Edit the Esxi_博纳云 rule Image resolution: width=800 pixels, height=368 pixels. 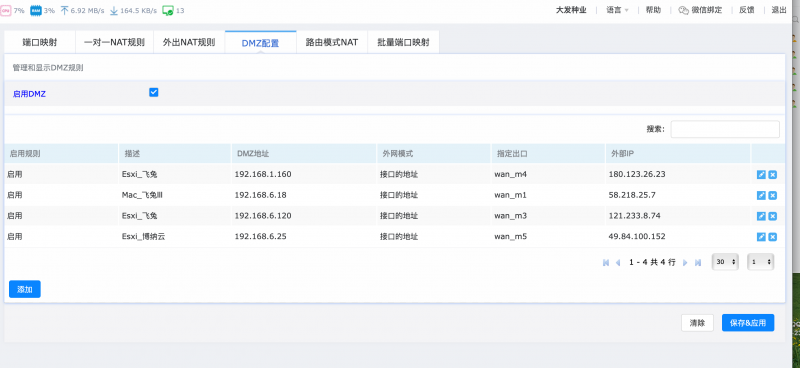761,237
